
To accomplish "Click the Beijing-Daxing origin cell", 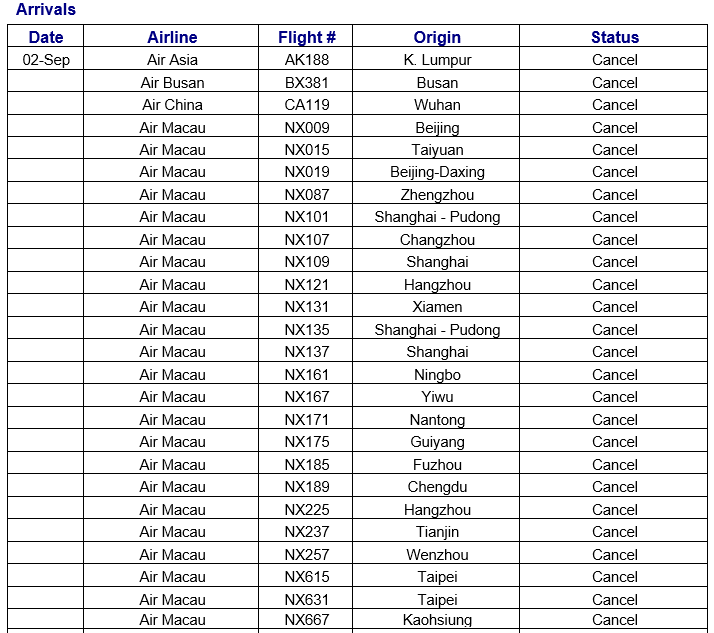I will (437, 172).
